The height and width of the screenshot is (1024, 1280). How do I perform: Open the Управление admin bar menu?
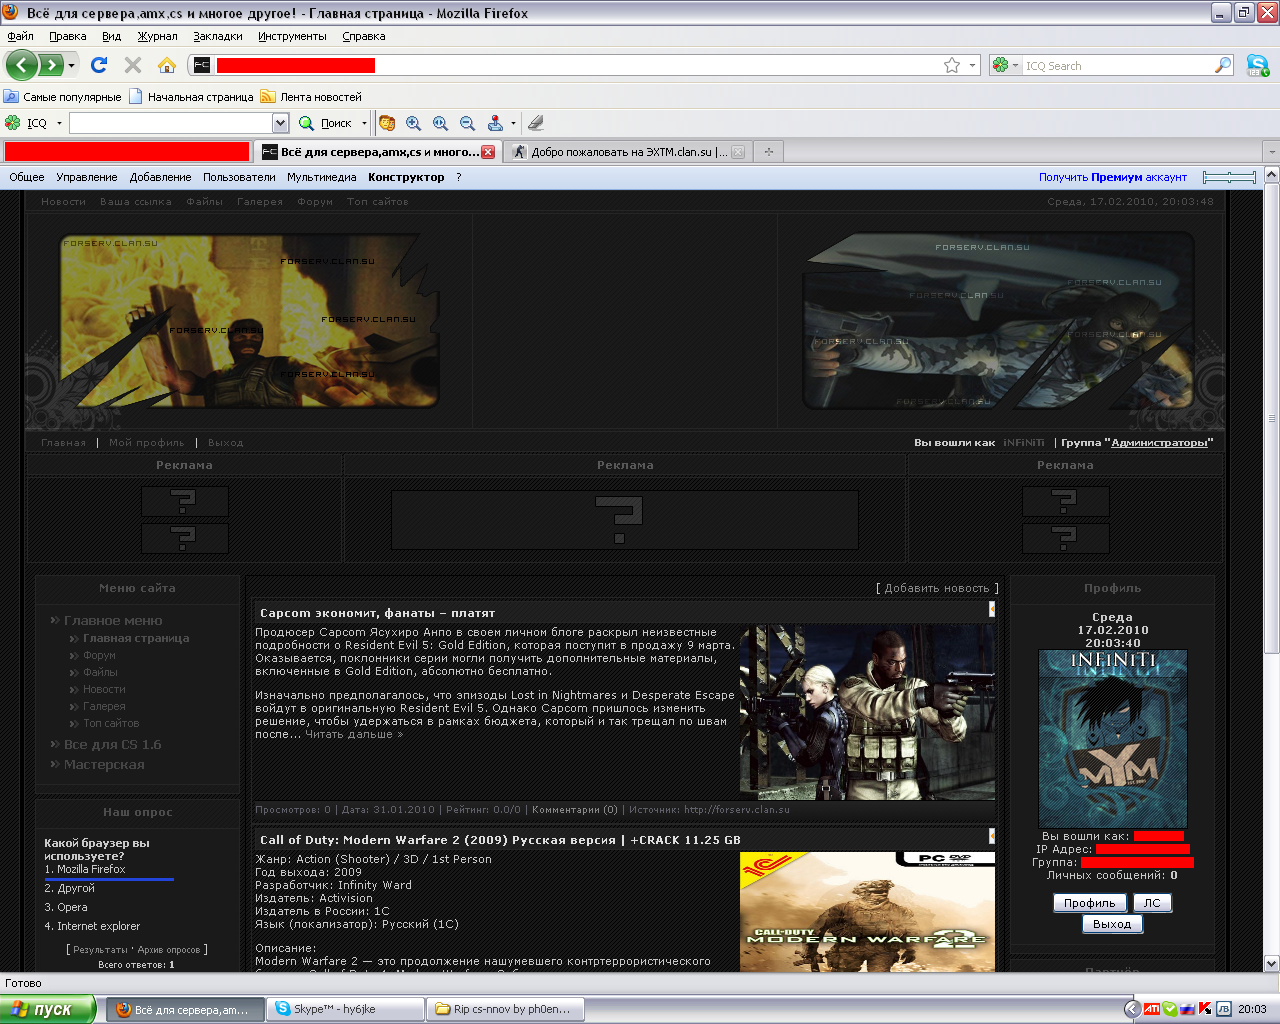[x=87, y=177]
